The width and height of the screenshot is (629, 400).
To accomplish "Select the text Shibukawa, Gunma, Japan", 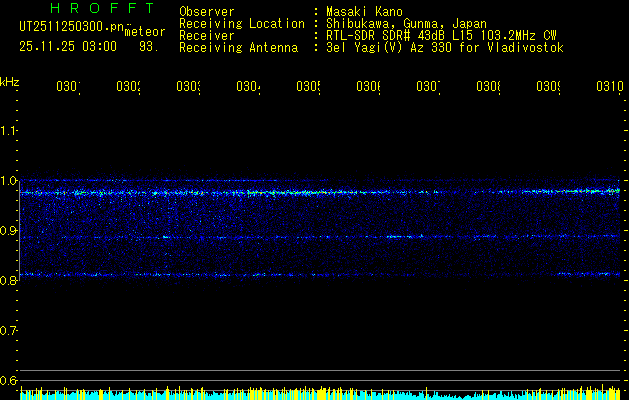I will [x=406, y=24].
